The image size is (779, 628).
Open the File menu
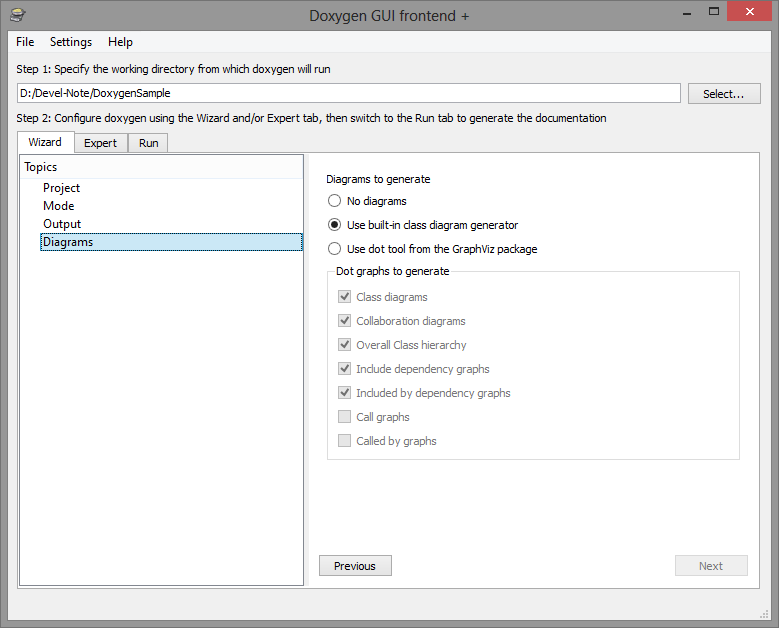pyautogui.click(x=25, y=42)
